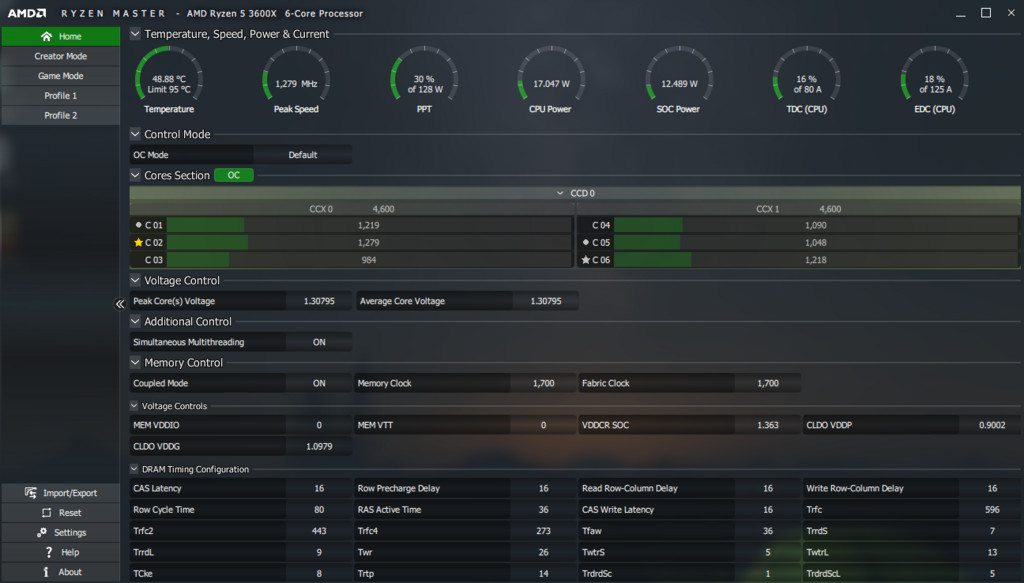Open the Settings page
This screenshot has width=1024, height=583.
click(61, 533)
